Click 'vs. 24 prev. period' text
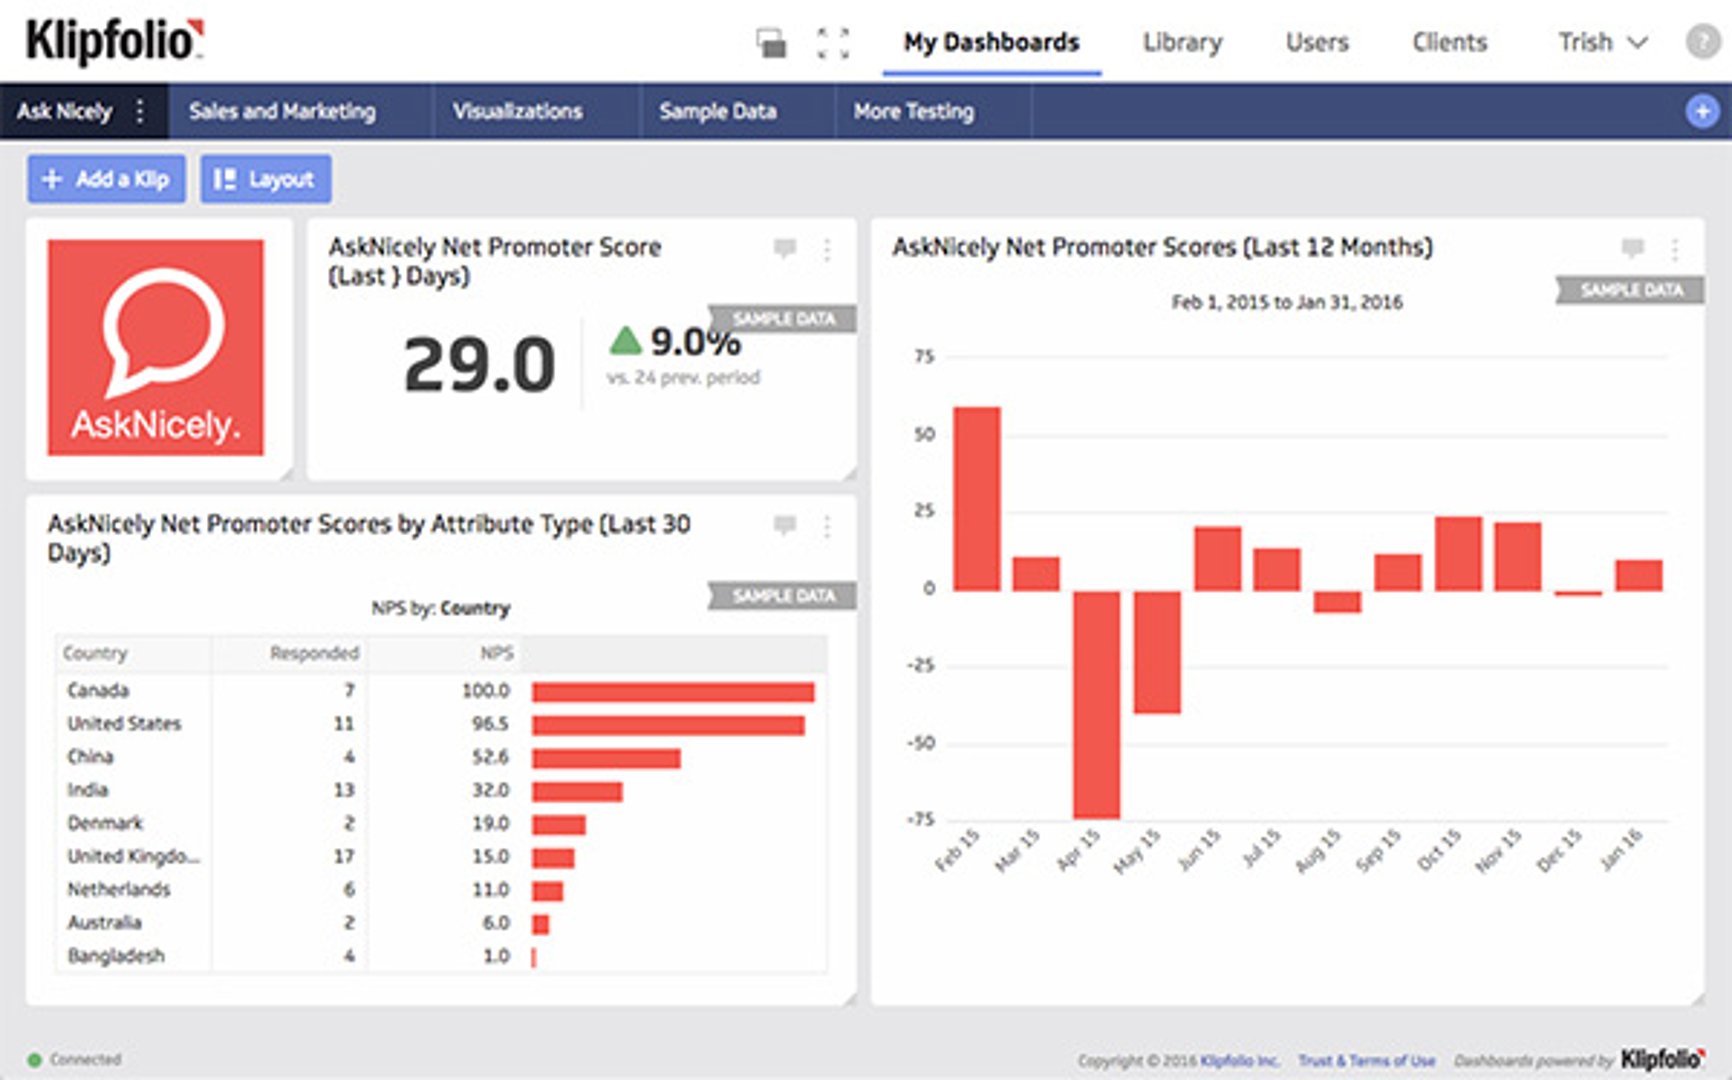The height and width of the screenshot is (1080, 1732). pos(683,377)
